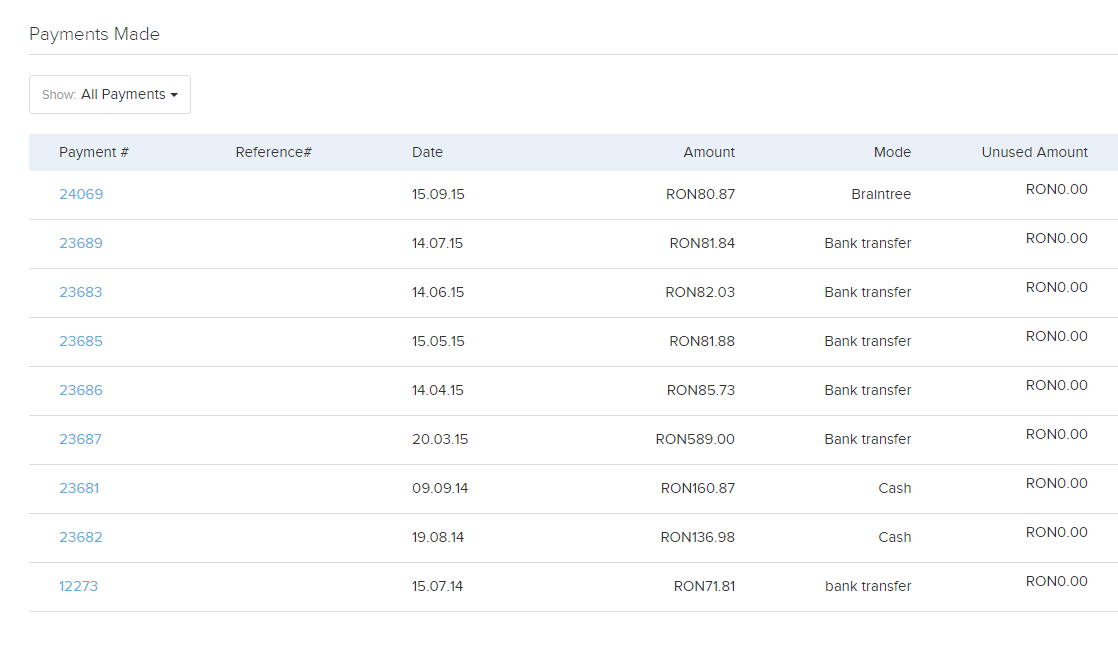Click the Unused Amount column header

1034,152
